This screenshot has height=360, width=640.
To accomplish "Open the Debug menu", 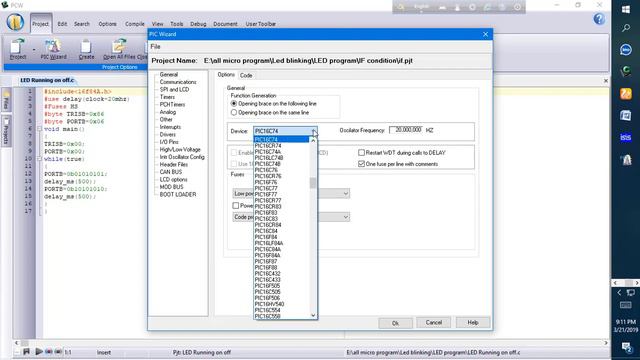I will (x=198, y=24).
